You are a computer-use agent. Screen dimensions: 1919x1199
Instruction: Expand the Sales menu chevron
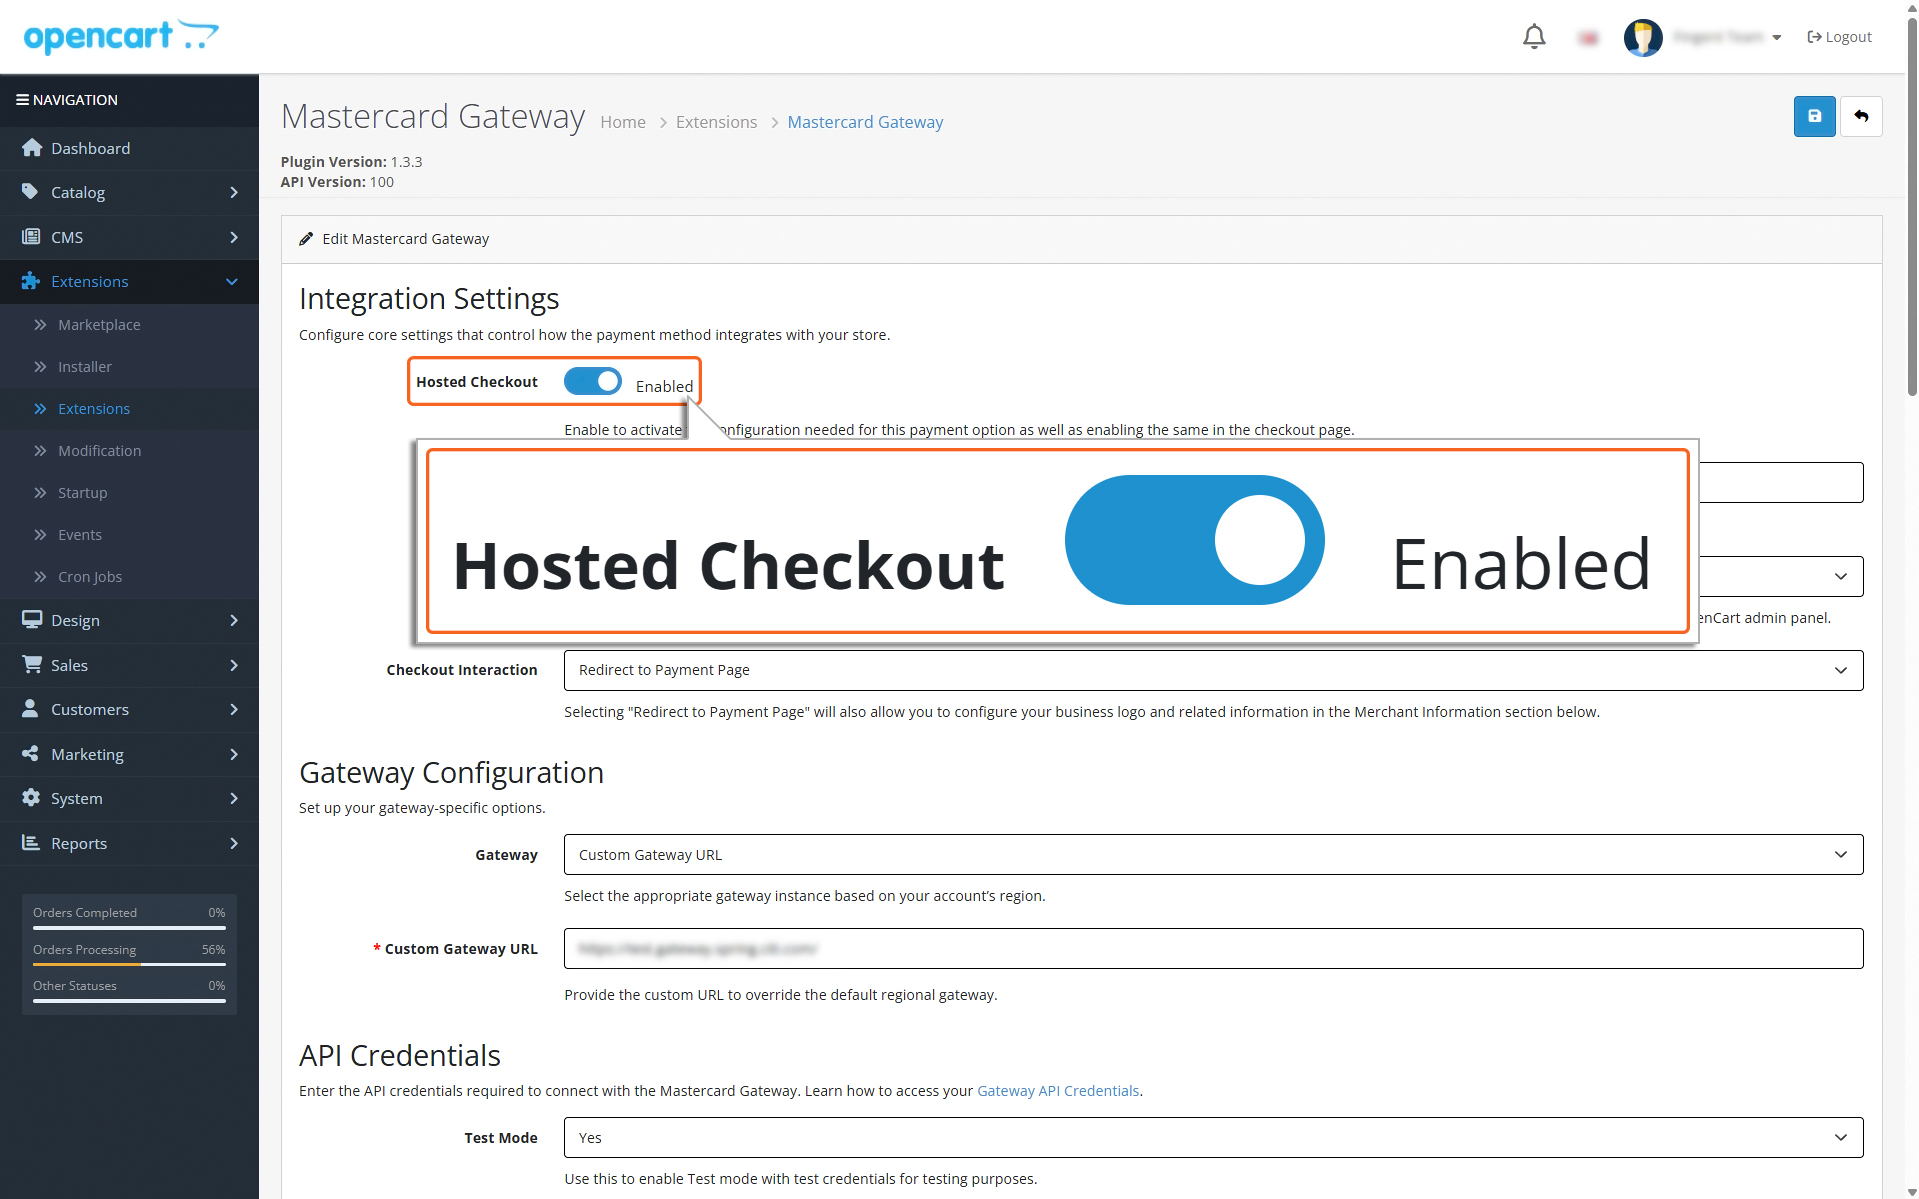coord(234,665)
